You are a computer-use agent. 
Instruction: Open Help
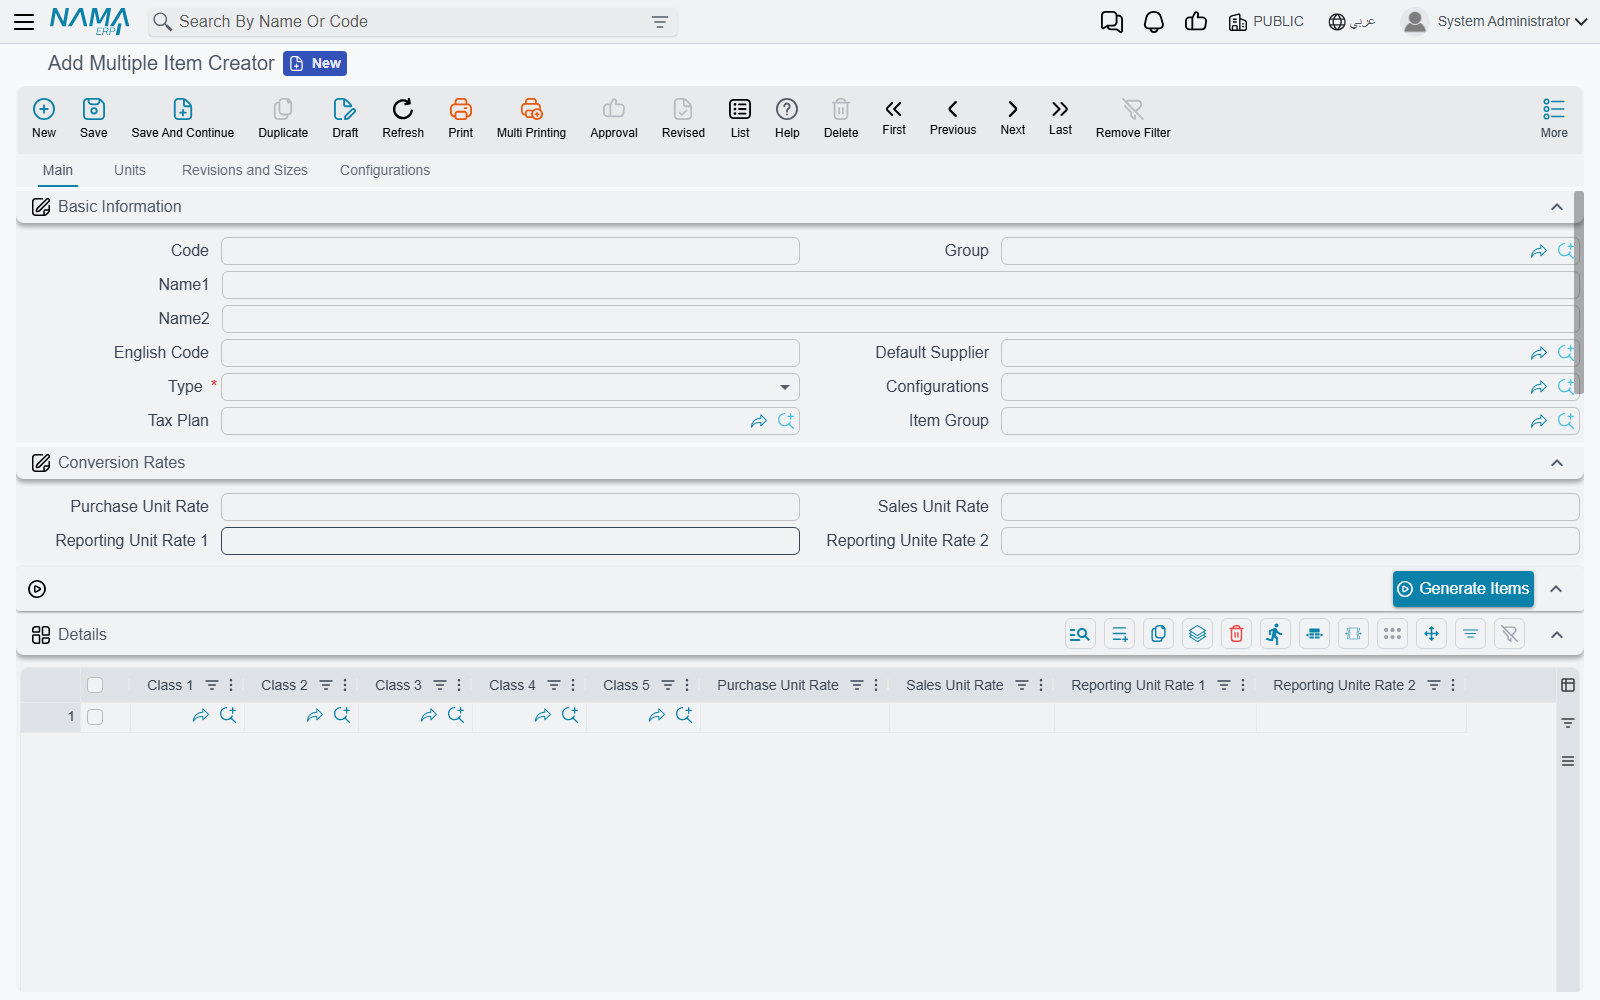787,118
